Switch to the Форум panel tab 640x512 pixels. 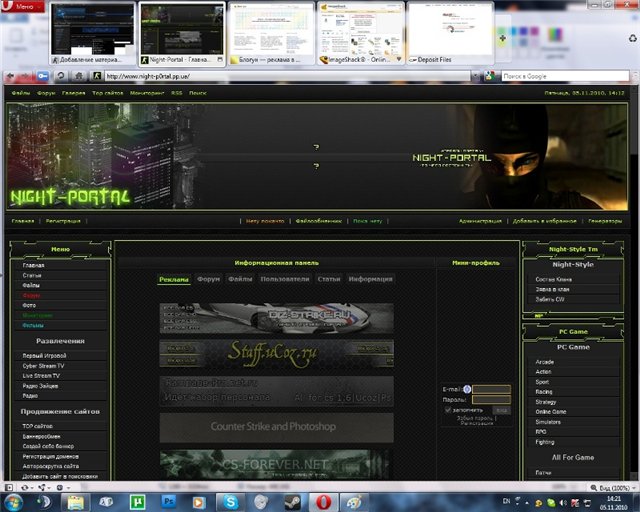coord(208,279)
